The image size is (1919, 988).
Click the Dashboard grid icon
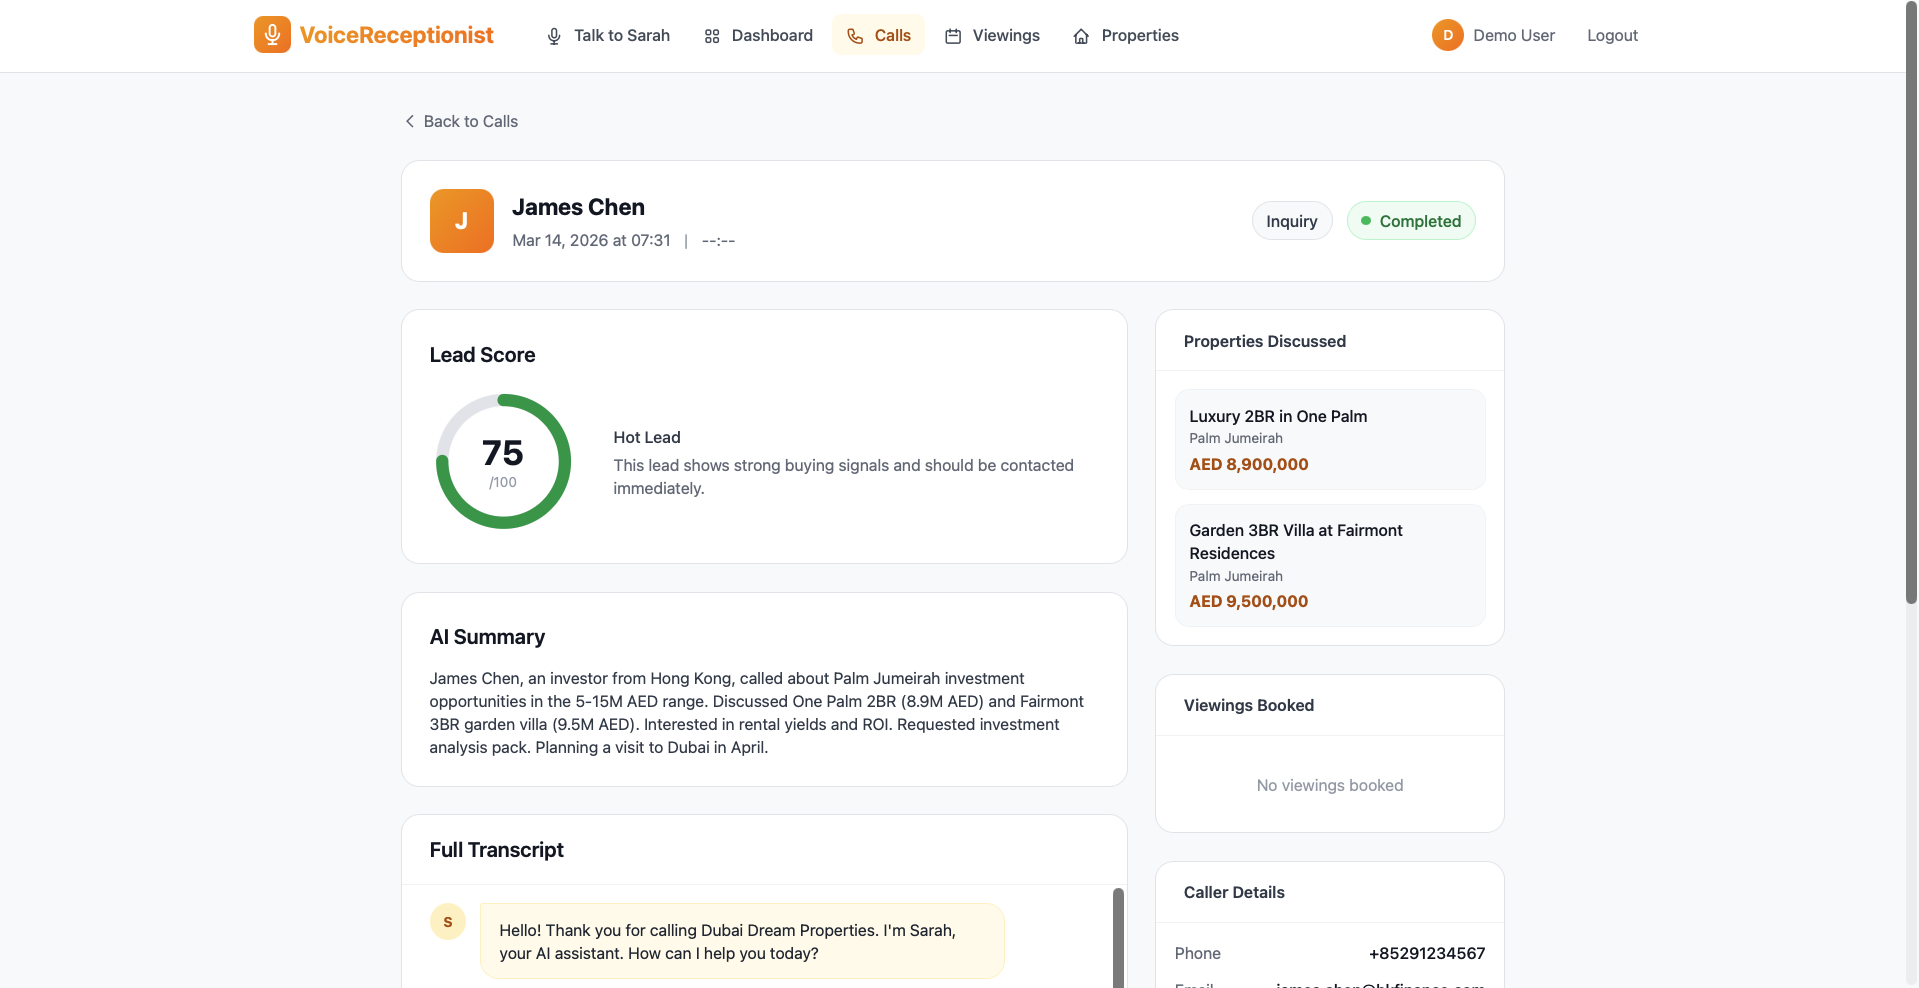pos(712,36)
